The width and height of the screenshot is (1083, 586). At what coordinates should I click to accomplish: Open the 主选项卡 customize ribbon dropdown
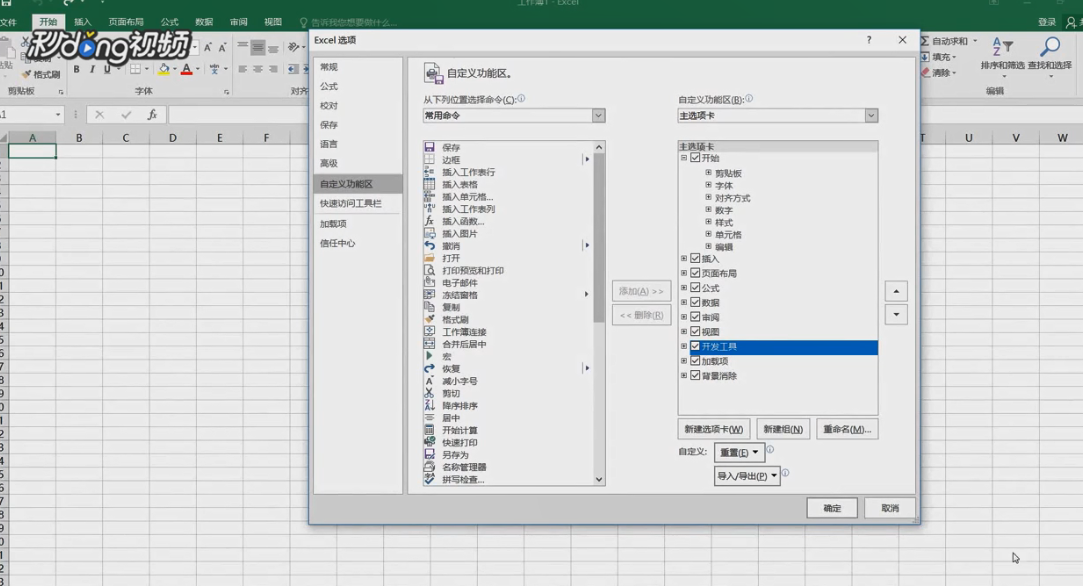pyautogui.click(x=869, y=115)
